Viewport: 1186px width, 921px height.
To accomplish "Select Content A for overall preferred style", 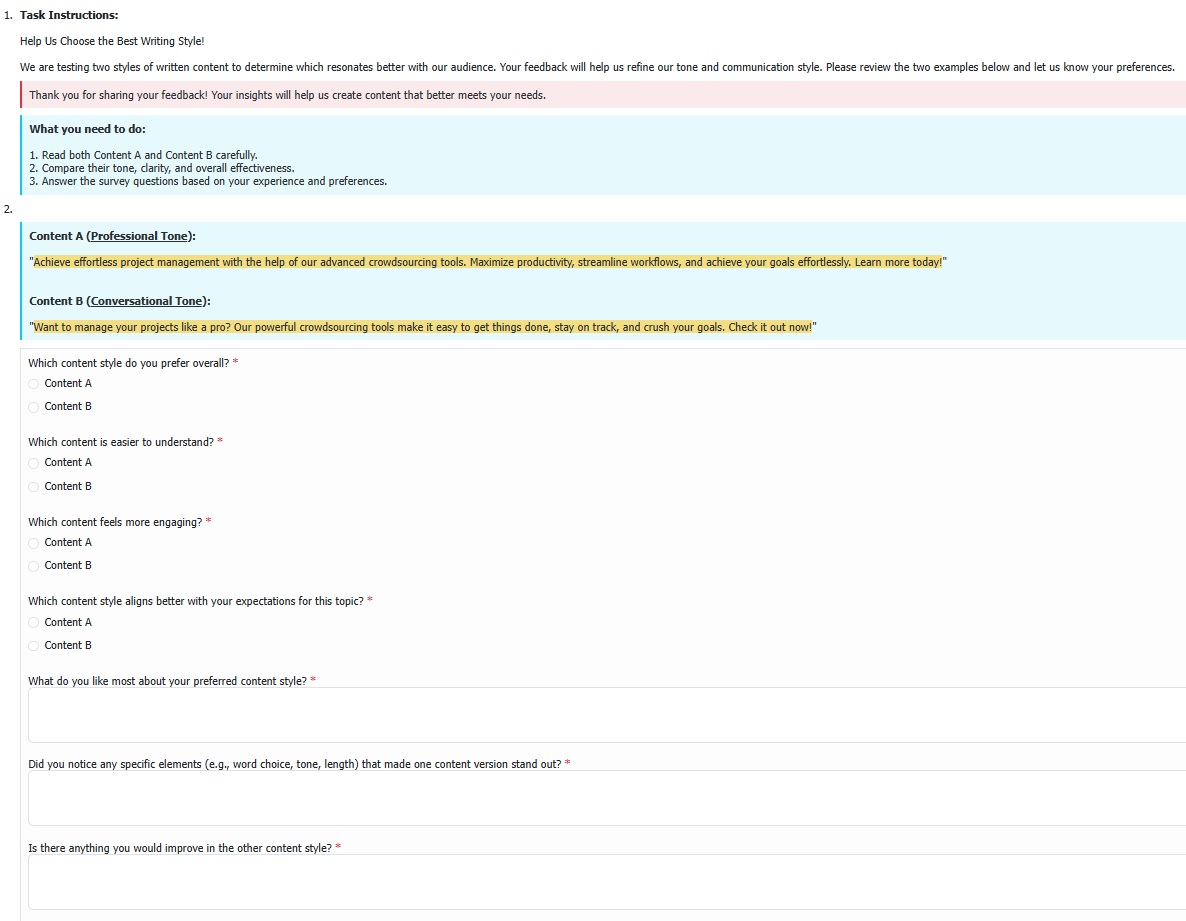I will pyautogui.click(x=34, y=384).
